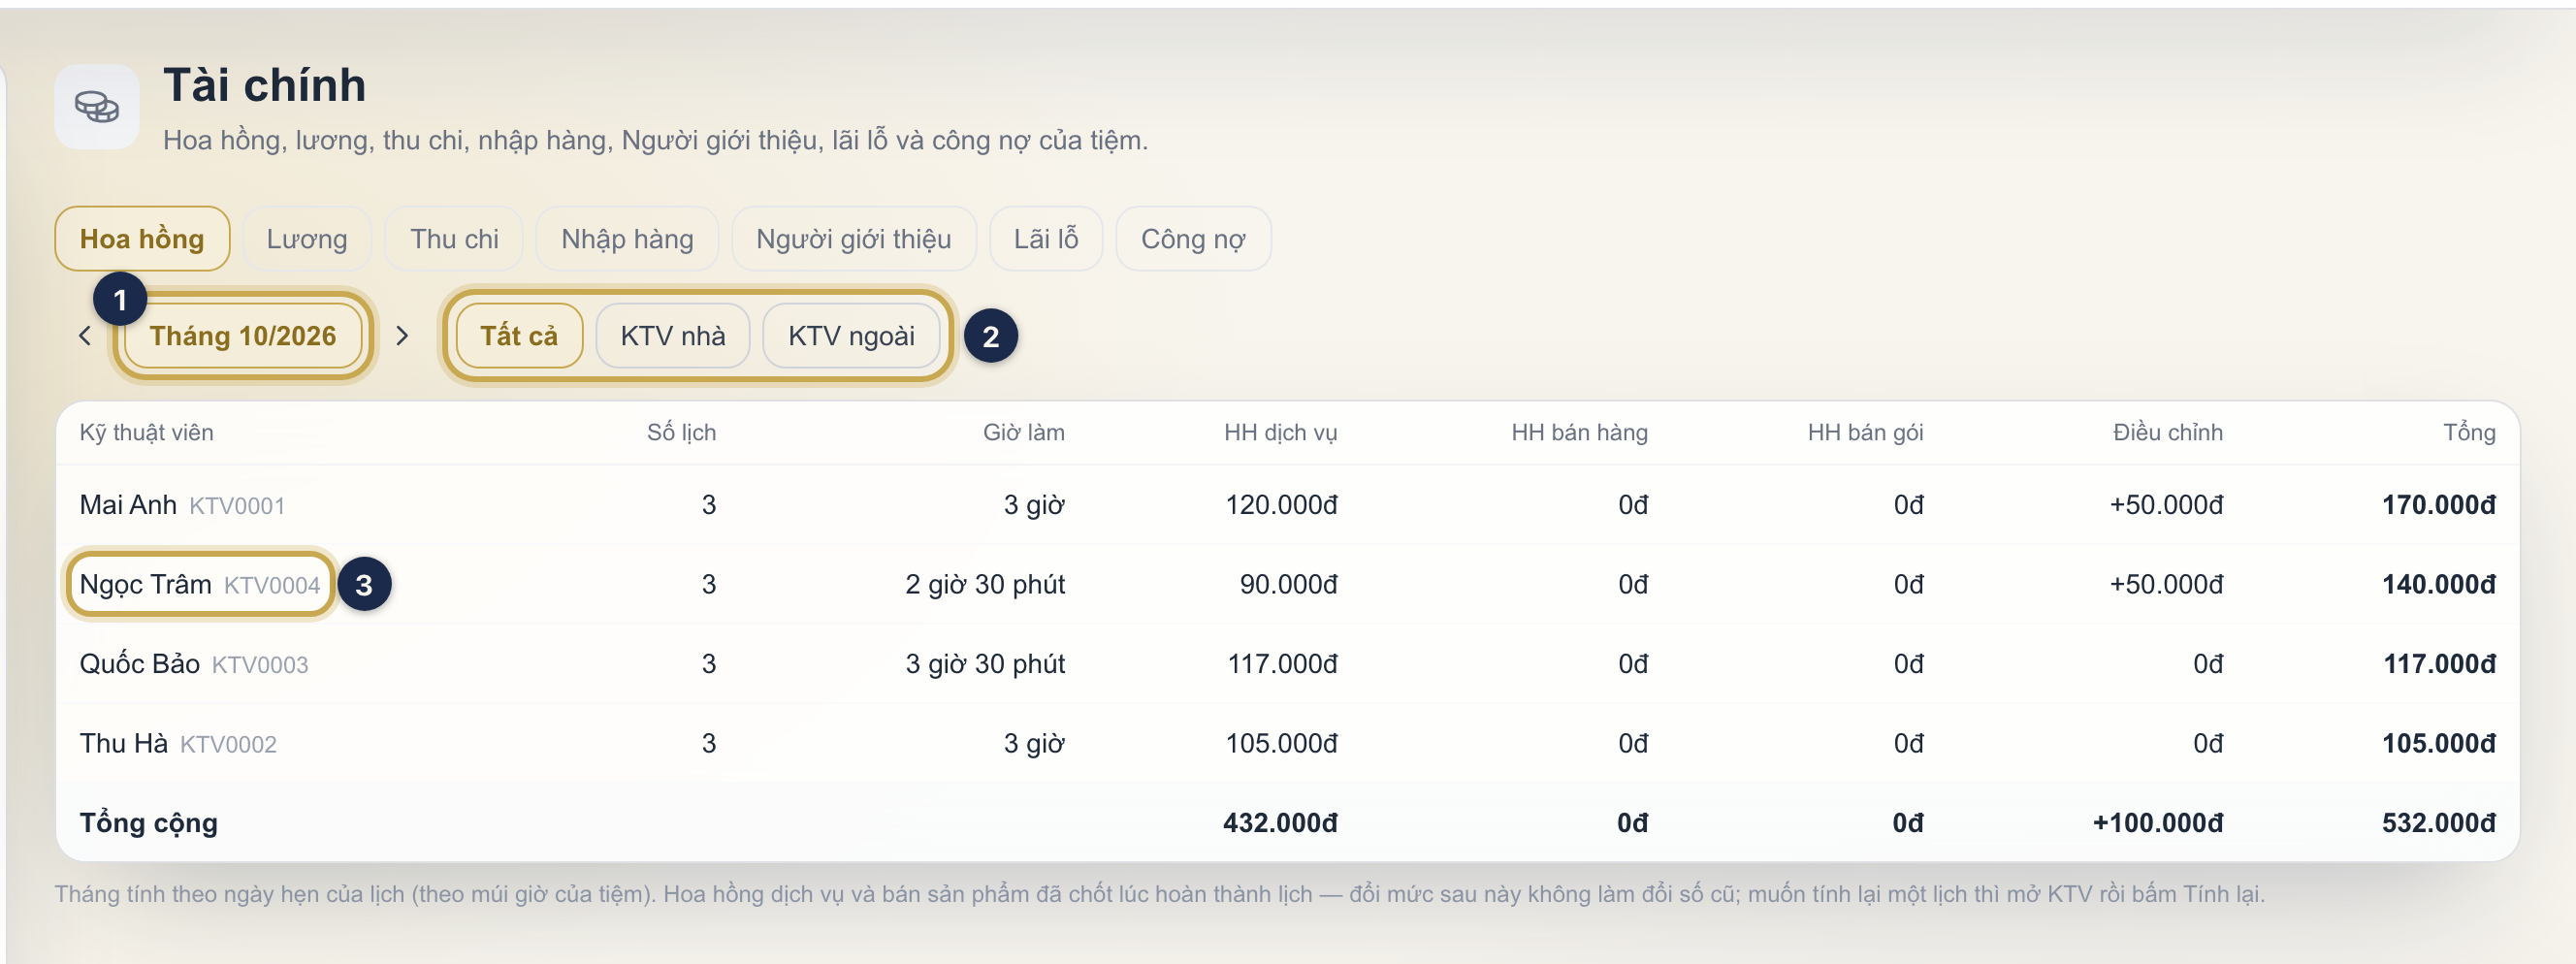The image size is (2576, 964).
Task: Open the Người giới thiệu tab
Action: pyautogui.click(x=853, y=239)
